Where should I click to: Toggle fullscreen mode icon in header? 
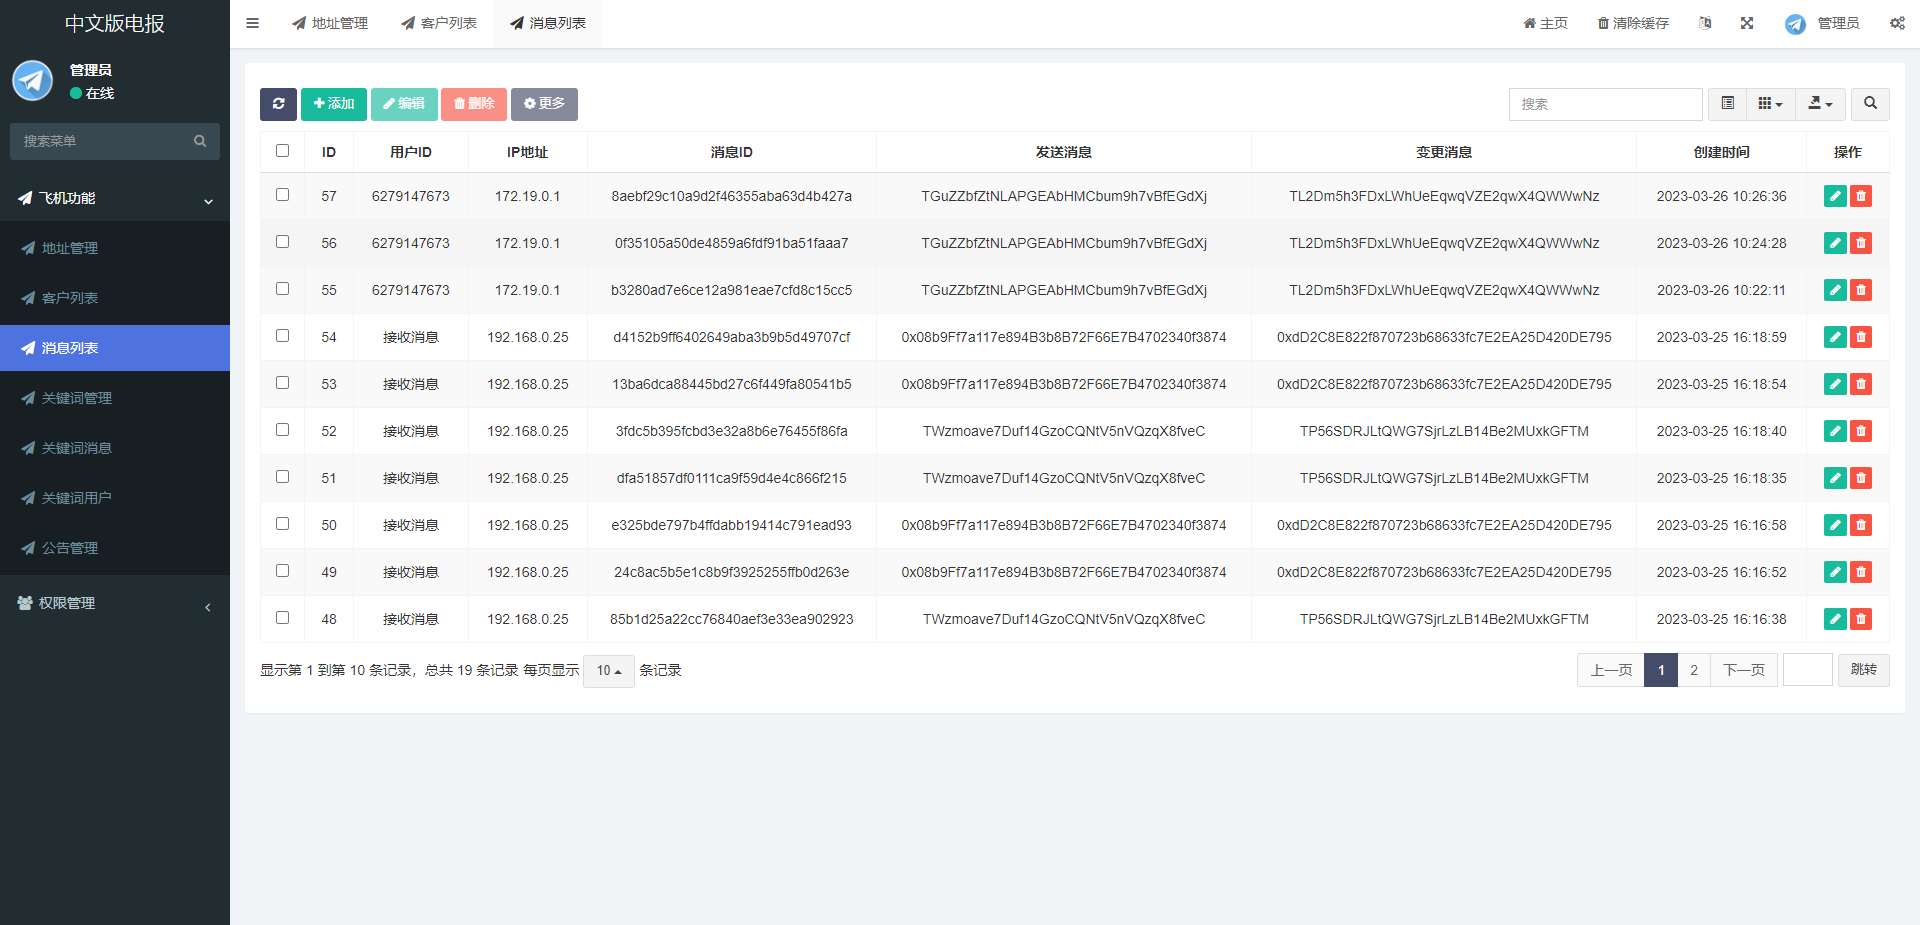1747,23
